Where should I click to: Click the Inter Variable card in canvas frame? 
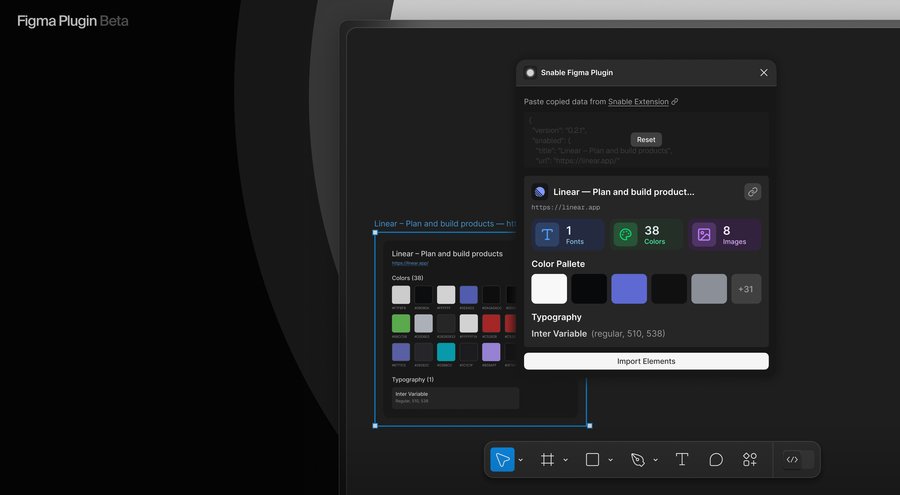click(x=456, y=397)
